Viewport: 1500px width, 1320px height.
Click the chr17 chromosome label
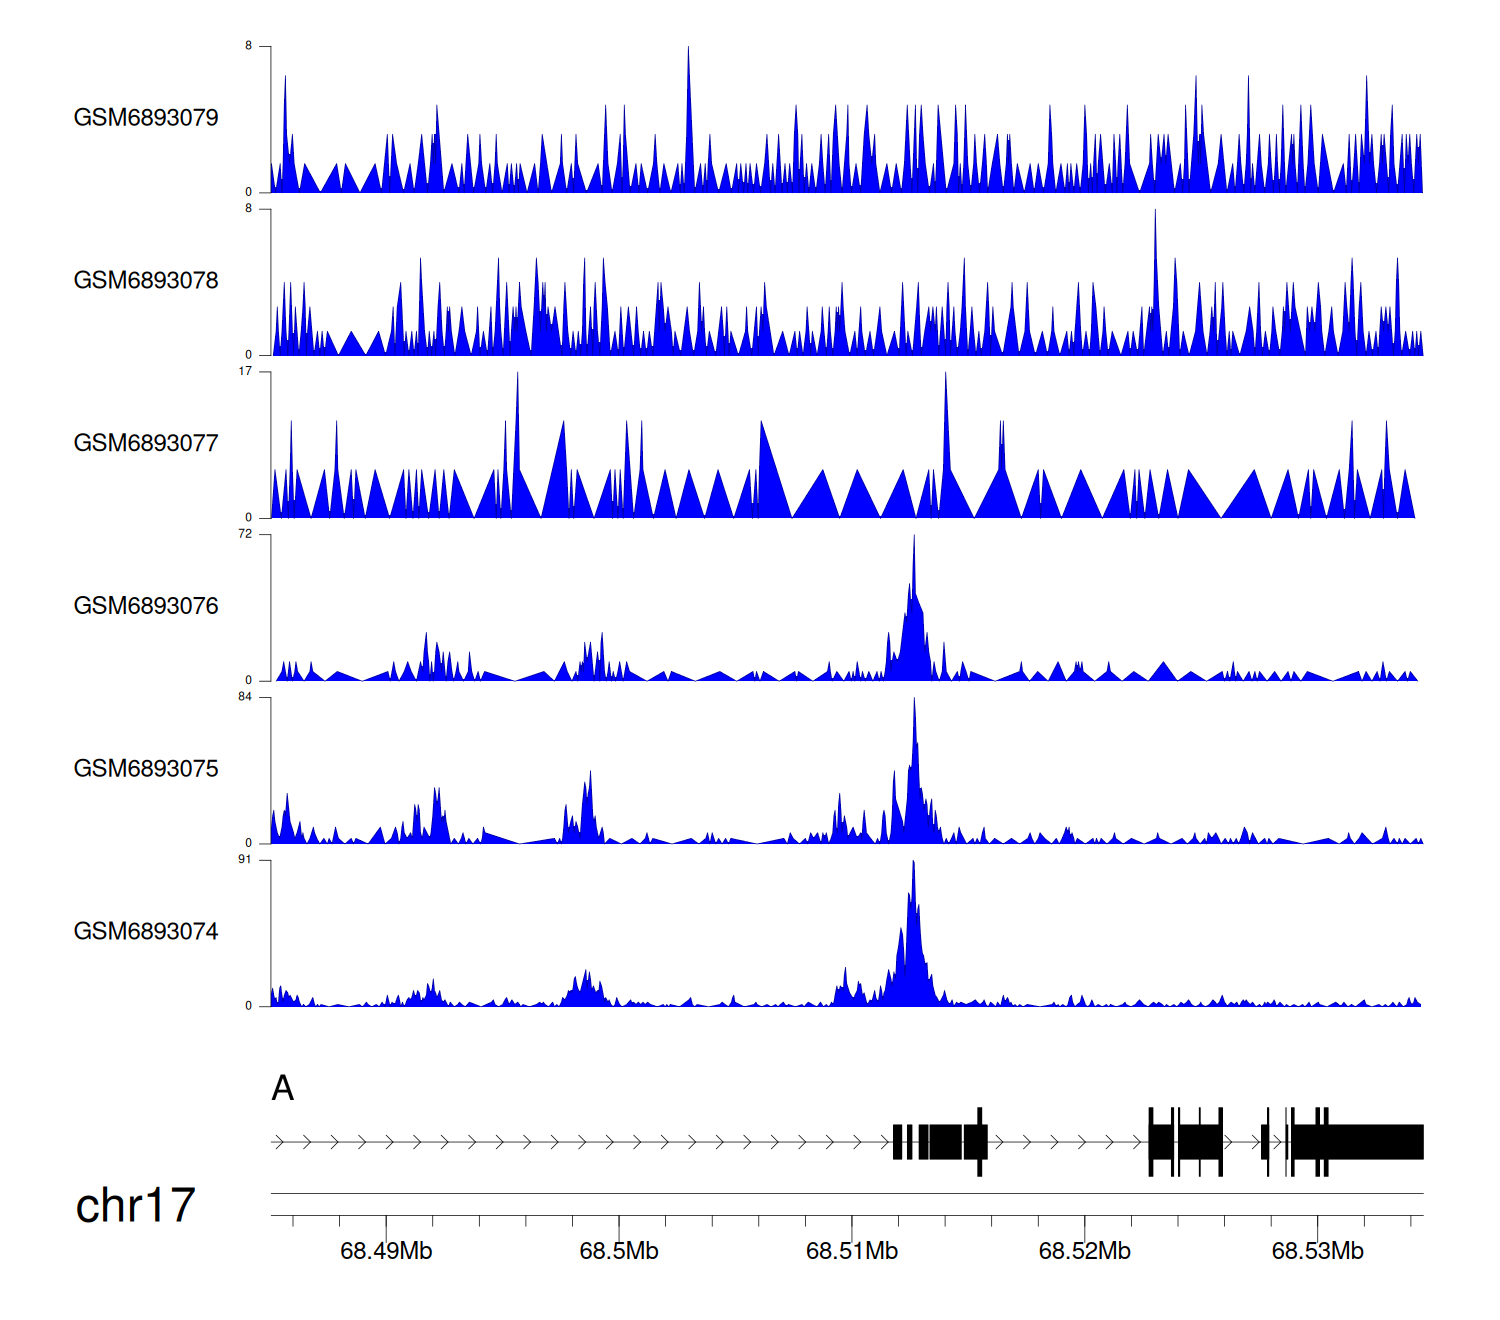pyautogui.click(x=135, y=1206)
